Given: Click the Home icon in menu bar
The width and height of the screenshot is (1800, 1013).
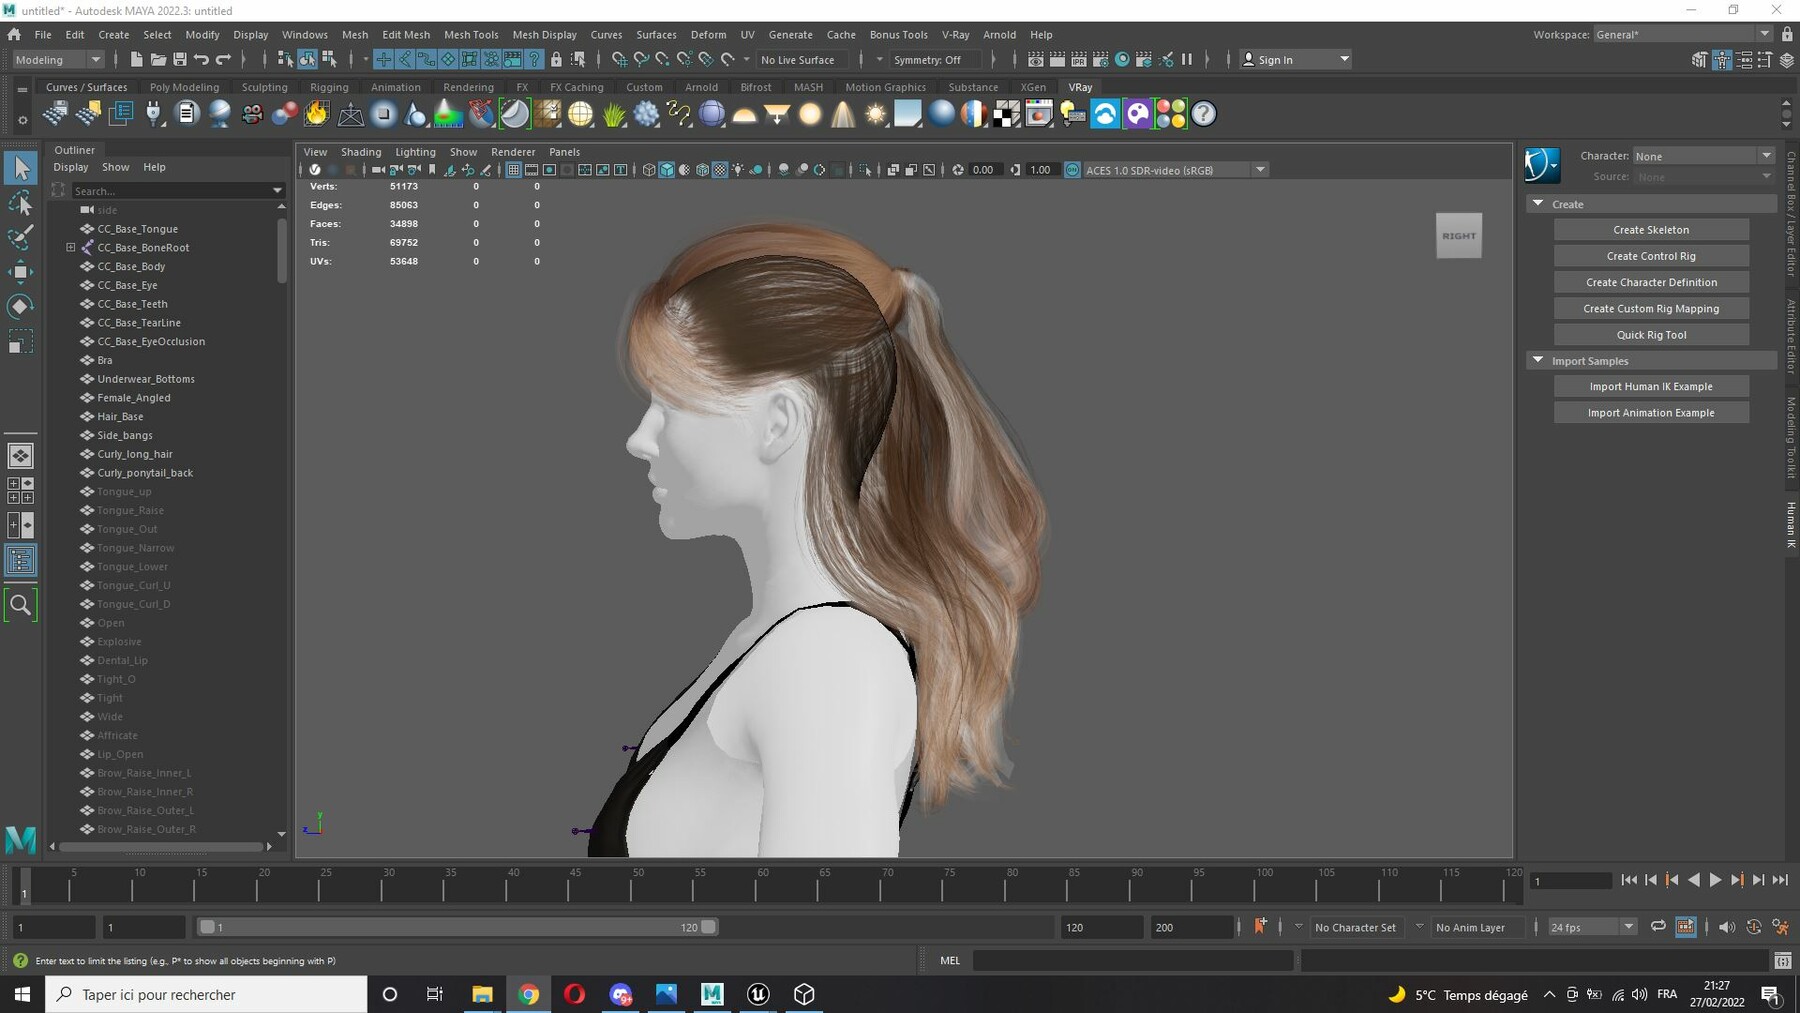Looking at the screenshot, I should tap(14, 34).
